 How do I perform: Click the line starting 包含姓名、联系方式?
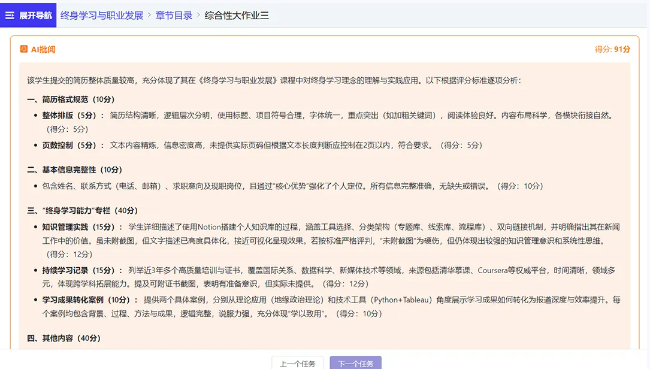pos(293,186)
